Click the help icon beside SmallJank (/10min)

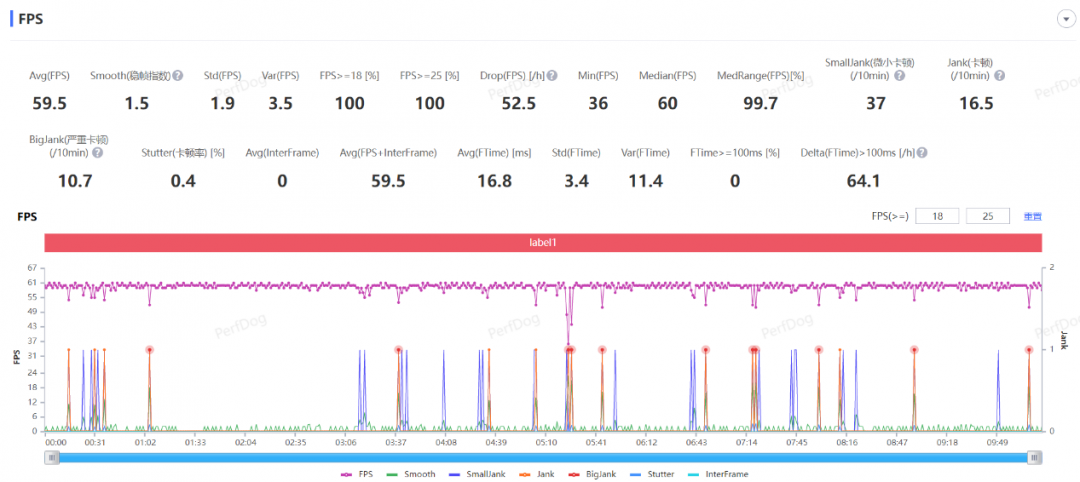pos(899,76)
